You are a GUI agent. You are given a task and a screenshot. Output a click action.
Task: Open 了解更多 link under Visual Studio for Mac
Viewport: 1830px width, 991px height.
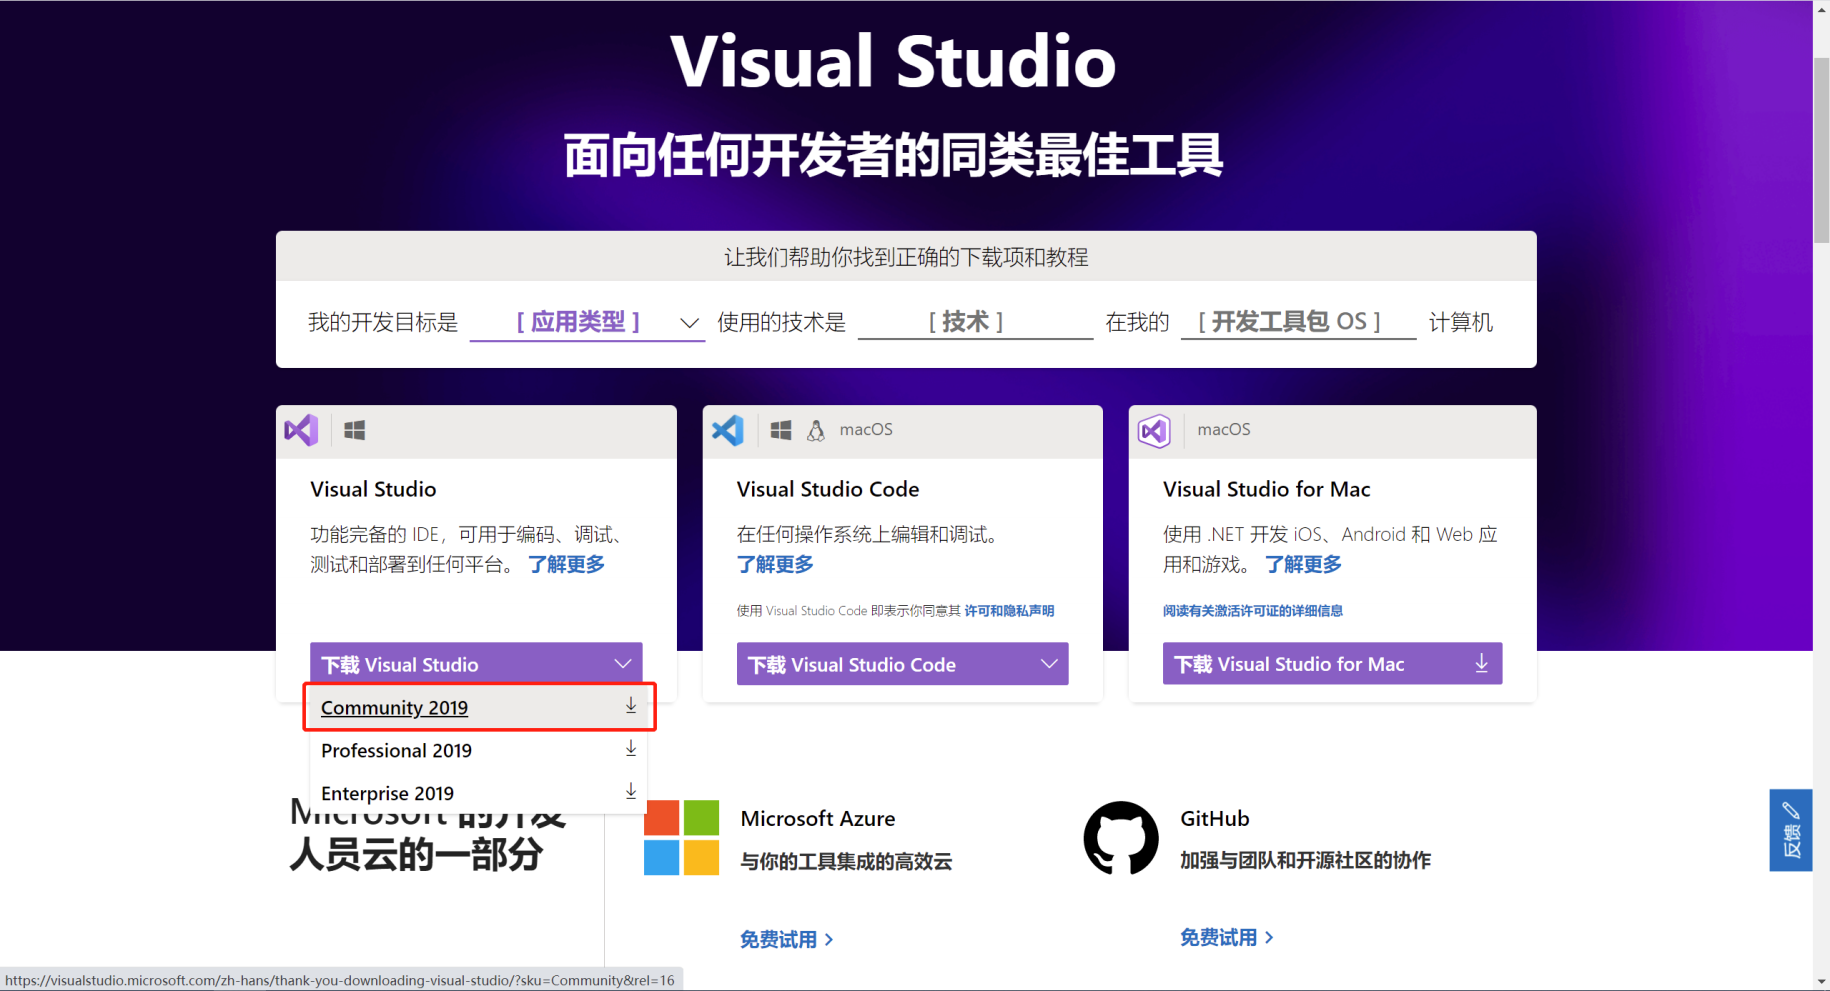coord(1304,565)
